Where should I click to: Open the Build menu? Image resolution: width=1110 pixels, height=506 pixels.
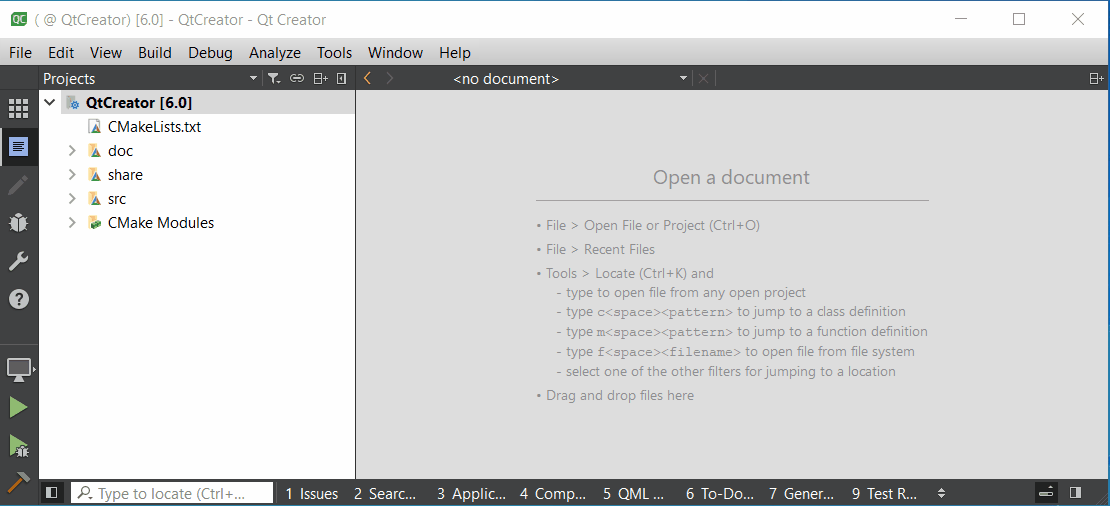155,52
